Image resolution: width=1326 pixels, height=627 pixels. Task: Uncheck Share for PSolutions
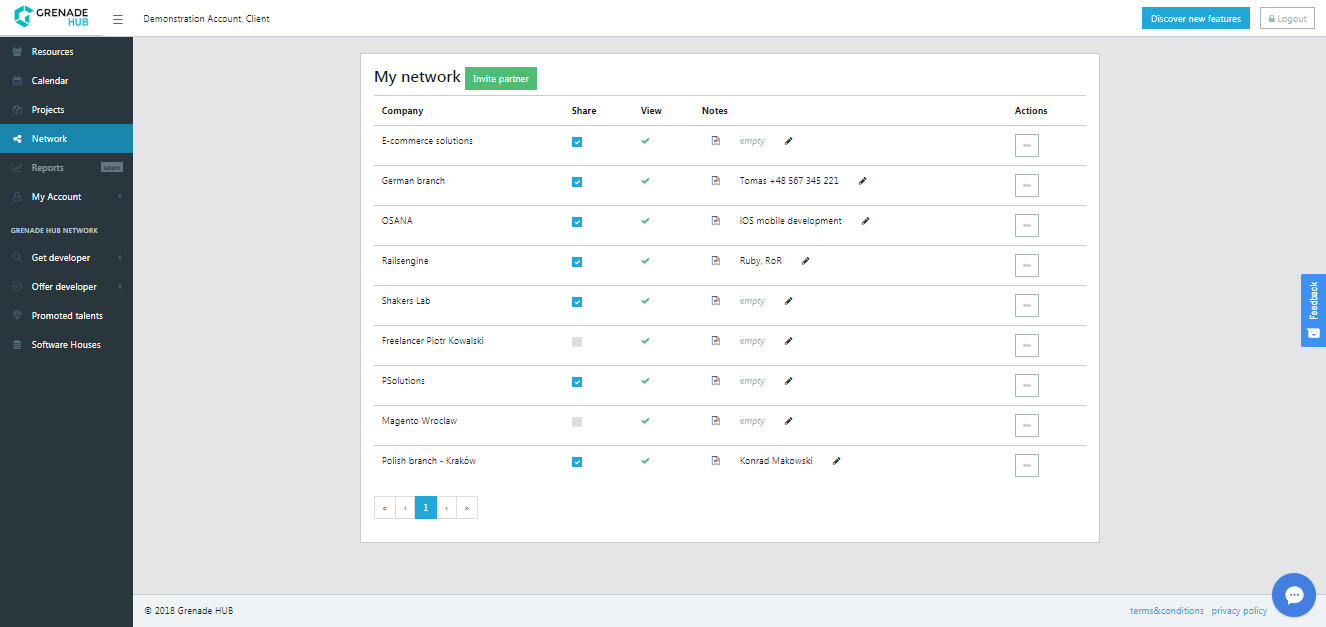pyautogui.click(x=577, y=382)
